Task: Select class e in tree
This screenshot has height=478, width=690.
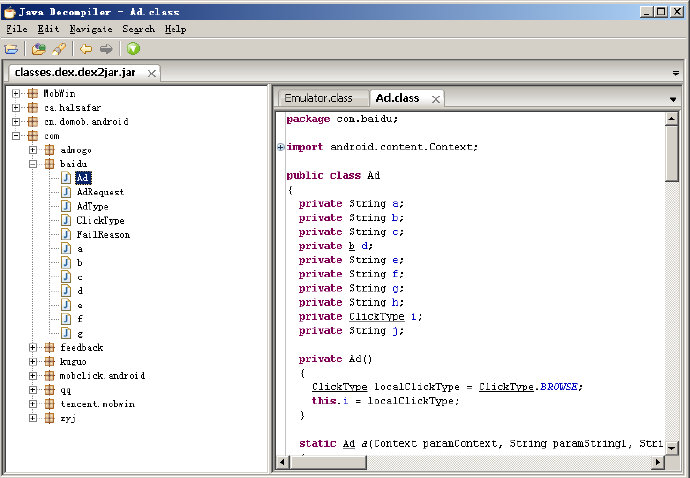Action: 80,305
